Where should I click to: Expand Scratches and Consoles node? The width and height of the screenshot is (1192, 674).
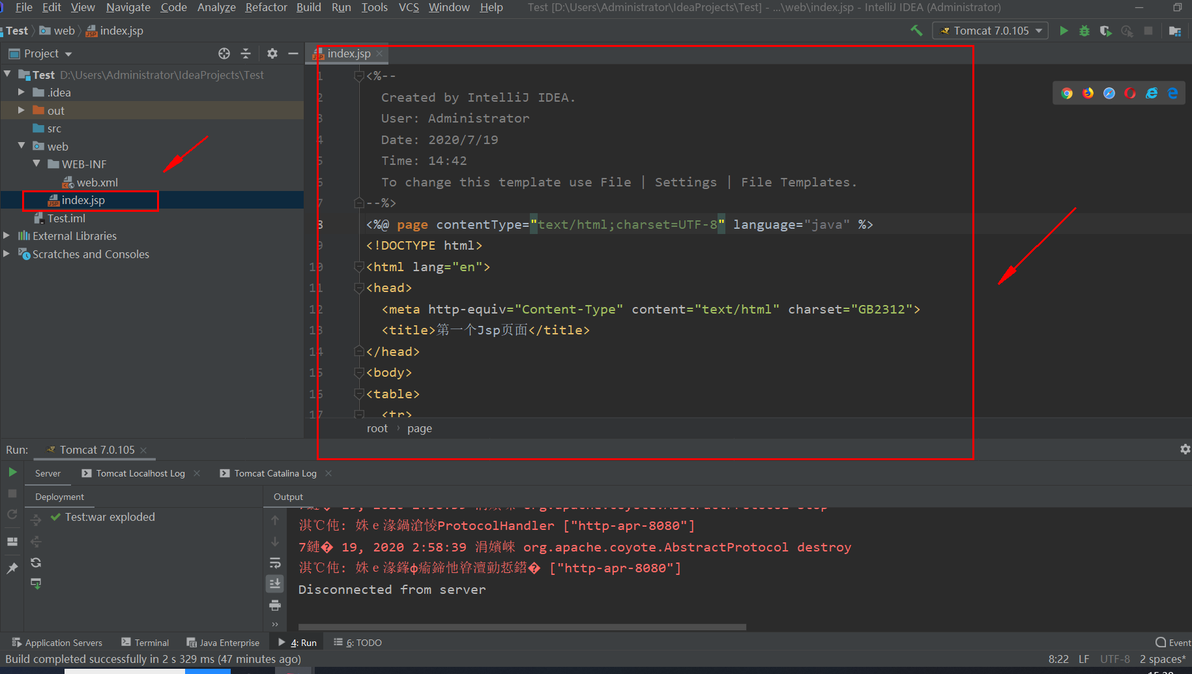coord(7,254)
